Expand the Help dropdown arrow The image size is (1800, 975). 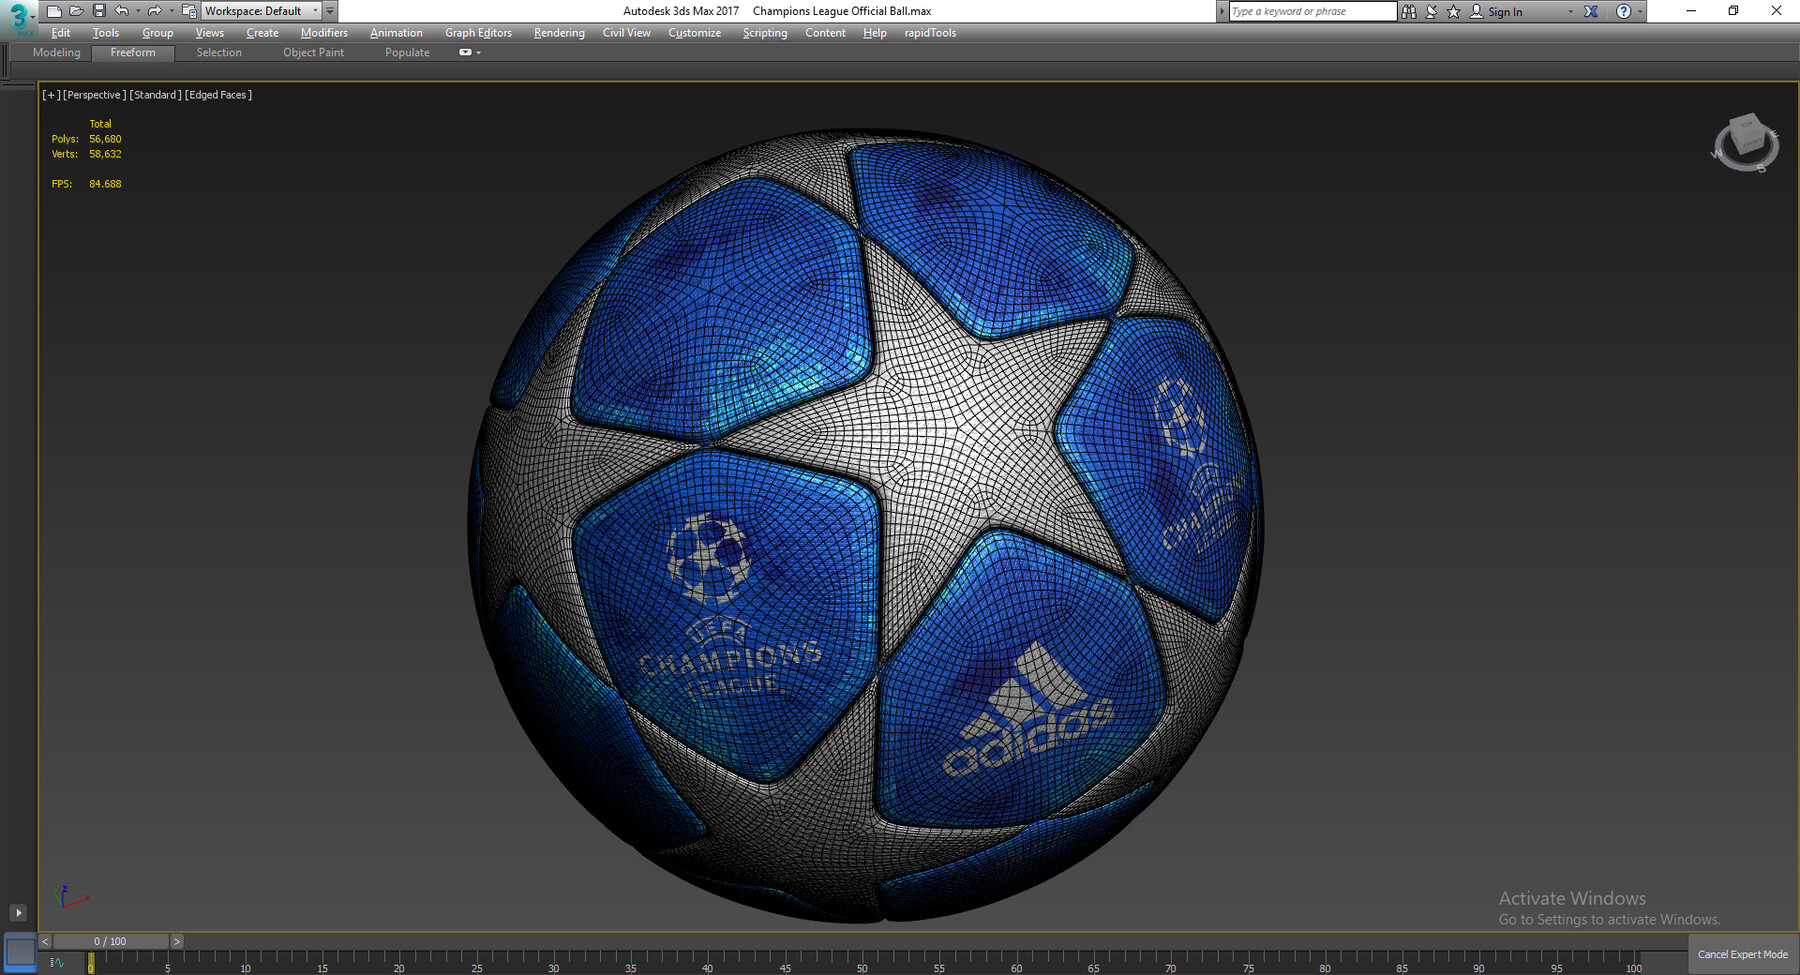[x=1640, y=12]
